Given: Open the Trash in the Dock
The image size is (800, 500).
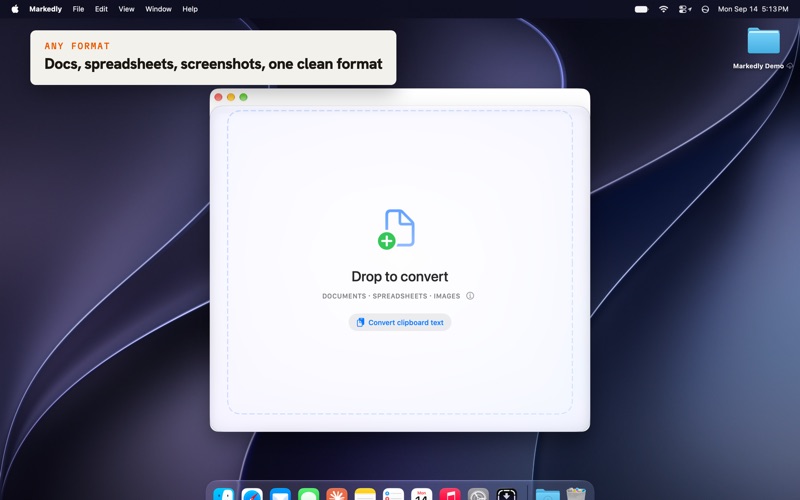Looking at the screenshot, I should coord(576,494).
